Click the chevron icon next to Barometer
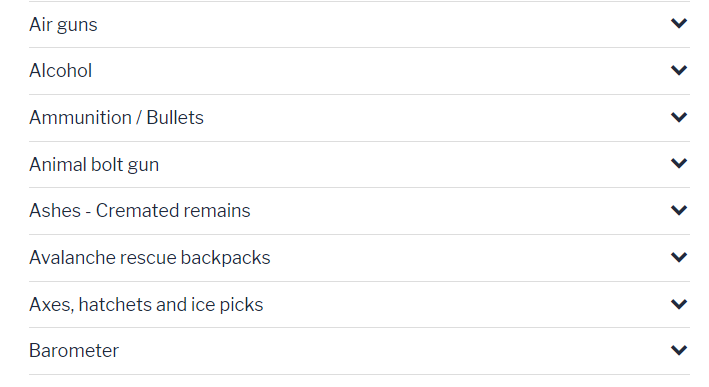The height and width of the screenshot is (387, 709). [x=679, y=350]
